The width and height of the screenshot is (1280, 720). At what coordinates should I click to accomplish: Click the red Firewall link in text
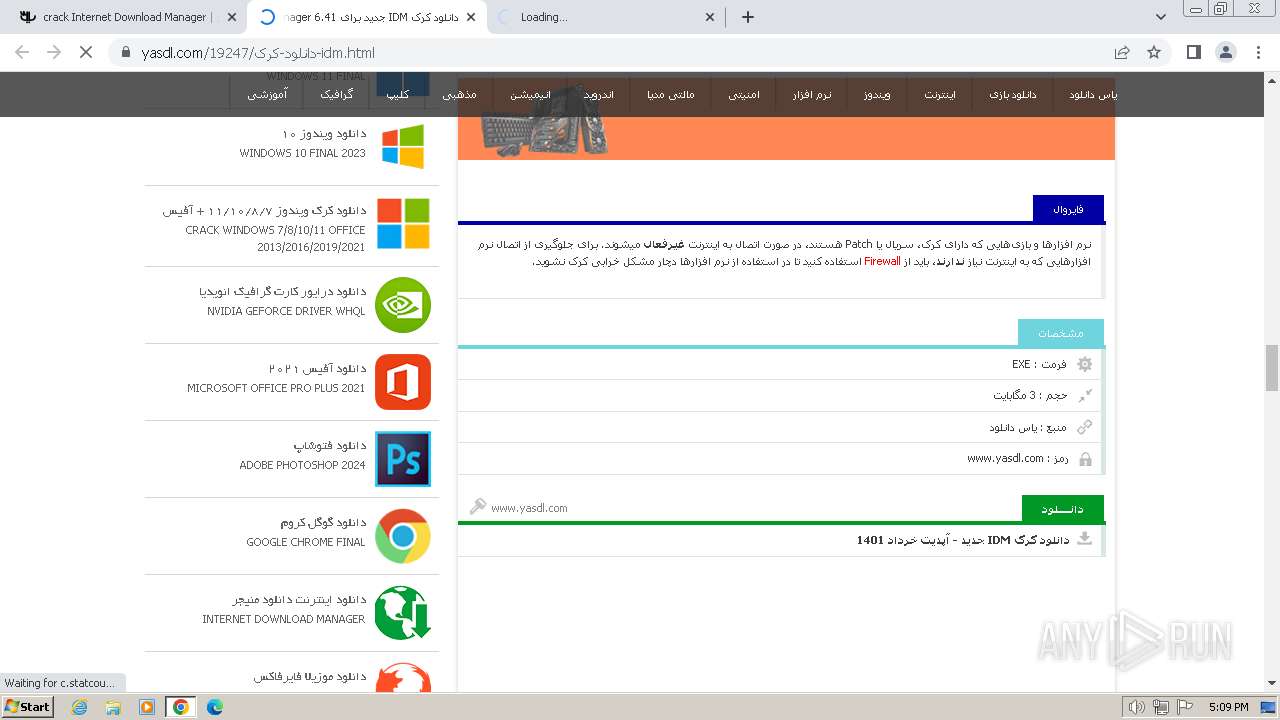point(882,261)
